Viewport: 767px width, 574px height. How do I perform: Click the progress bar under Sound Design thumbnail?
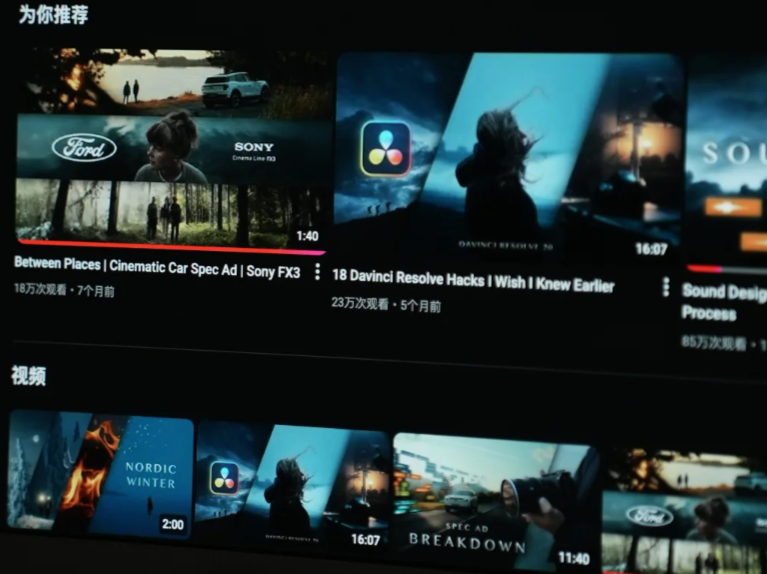[727, 269]
